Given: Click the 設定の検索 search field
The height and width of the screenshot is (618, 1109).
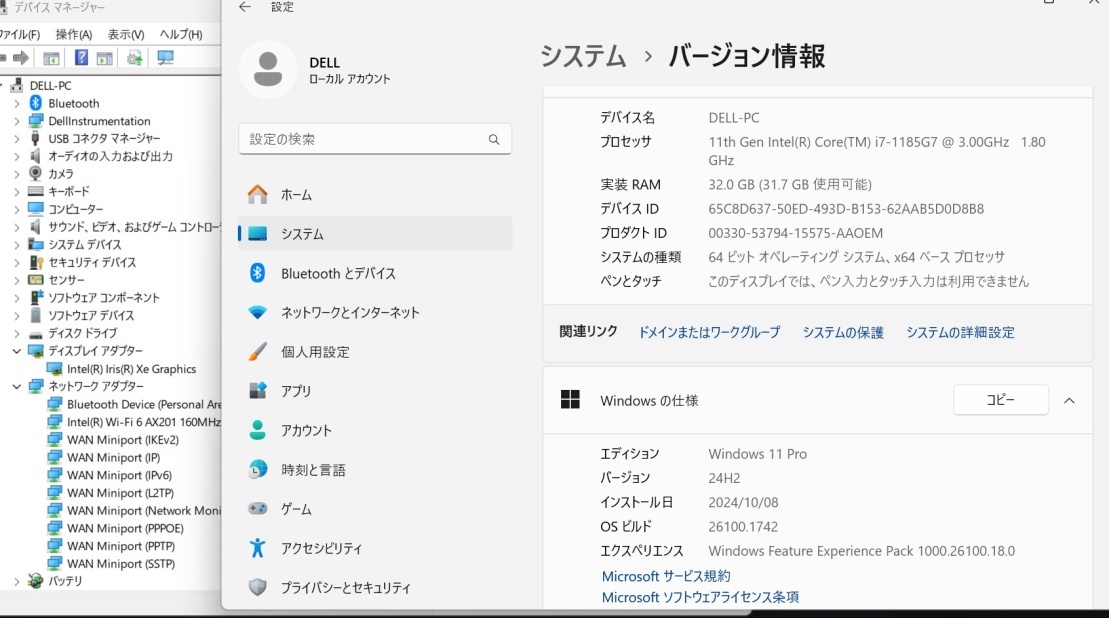Looking at the screenshot, I should 375,139.
